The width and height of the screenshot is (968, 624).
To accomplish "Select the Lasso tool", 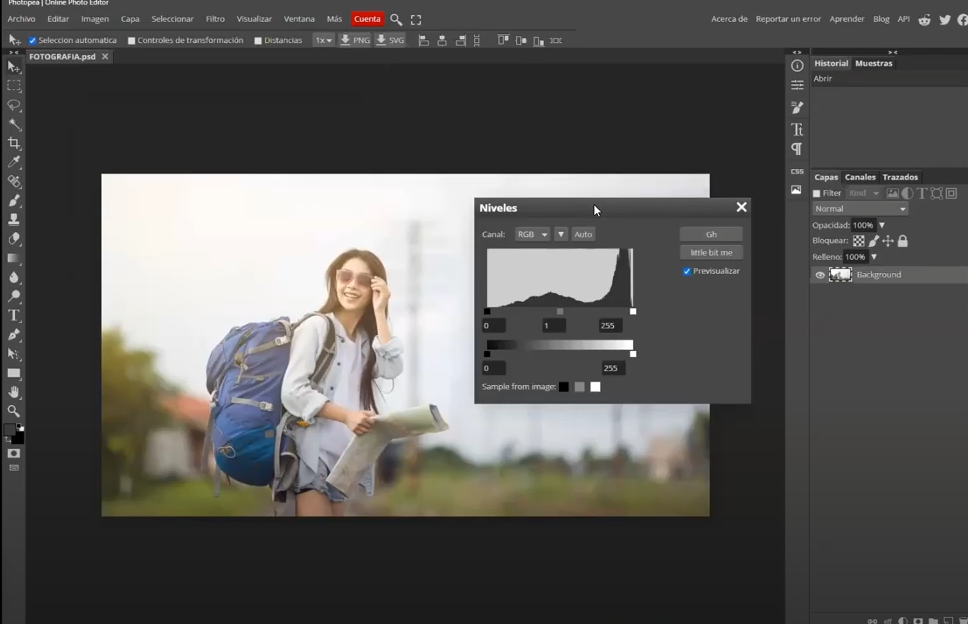I will (14, 105).
